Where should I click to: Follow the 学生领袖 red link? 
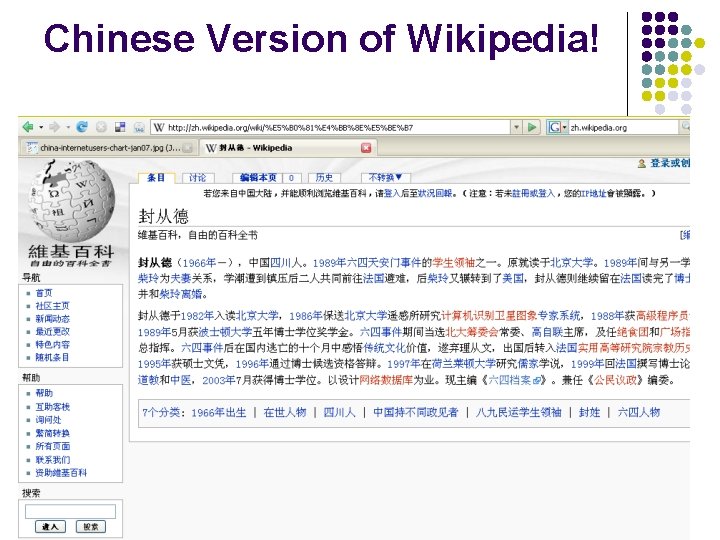point(454,263)
